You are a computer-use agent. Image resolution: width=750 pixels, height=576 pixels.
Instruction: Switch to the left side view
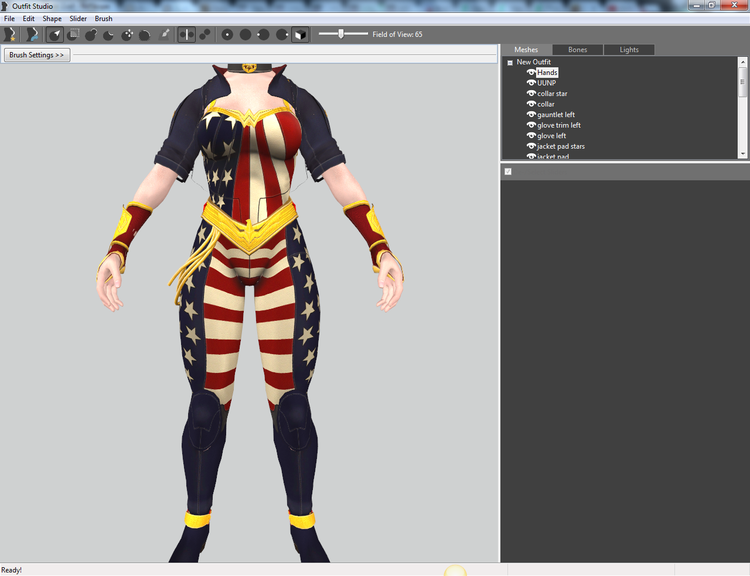click(x=263, y=34)
